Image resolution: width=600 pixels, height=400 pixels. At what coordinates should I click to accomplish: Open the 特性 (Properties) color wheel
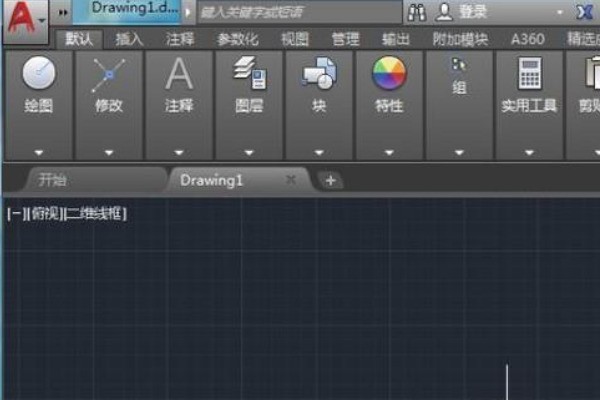389,74
